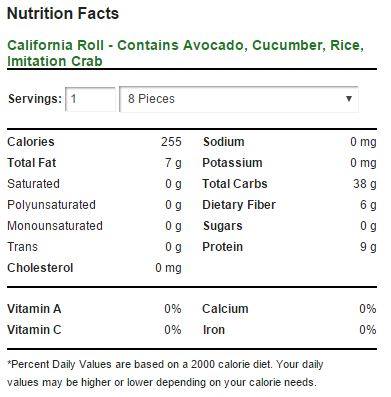The image size is (391, 397).
Task: Select the 255 calories value
Action: click(171, 142)
